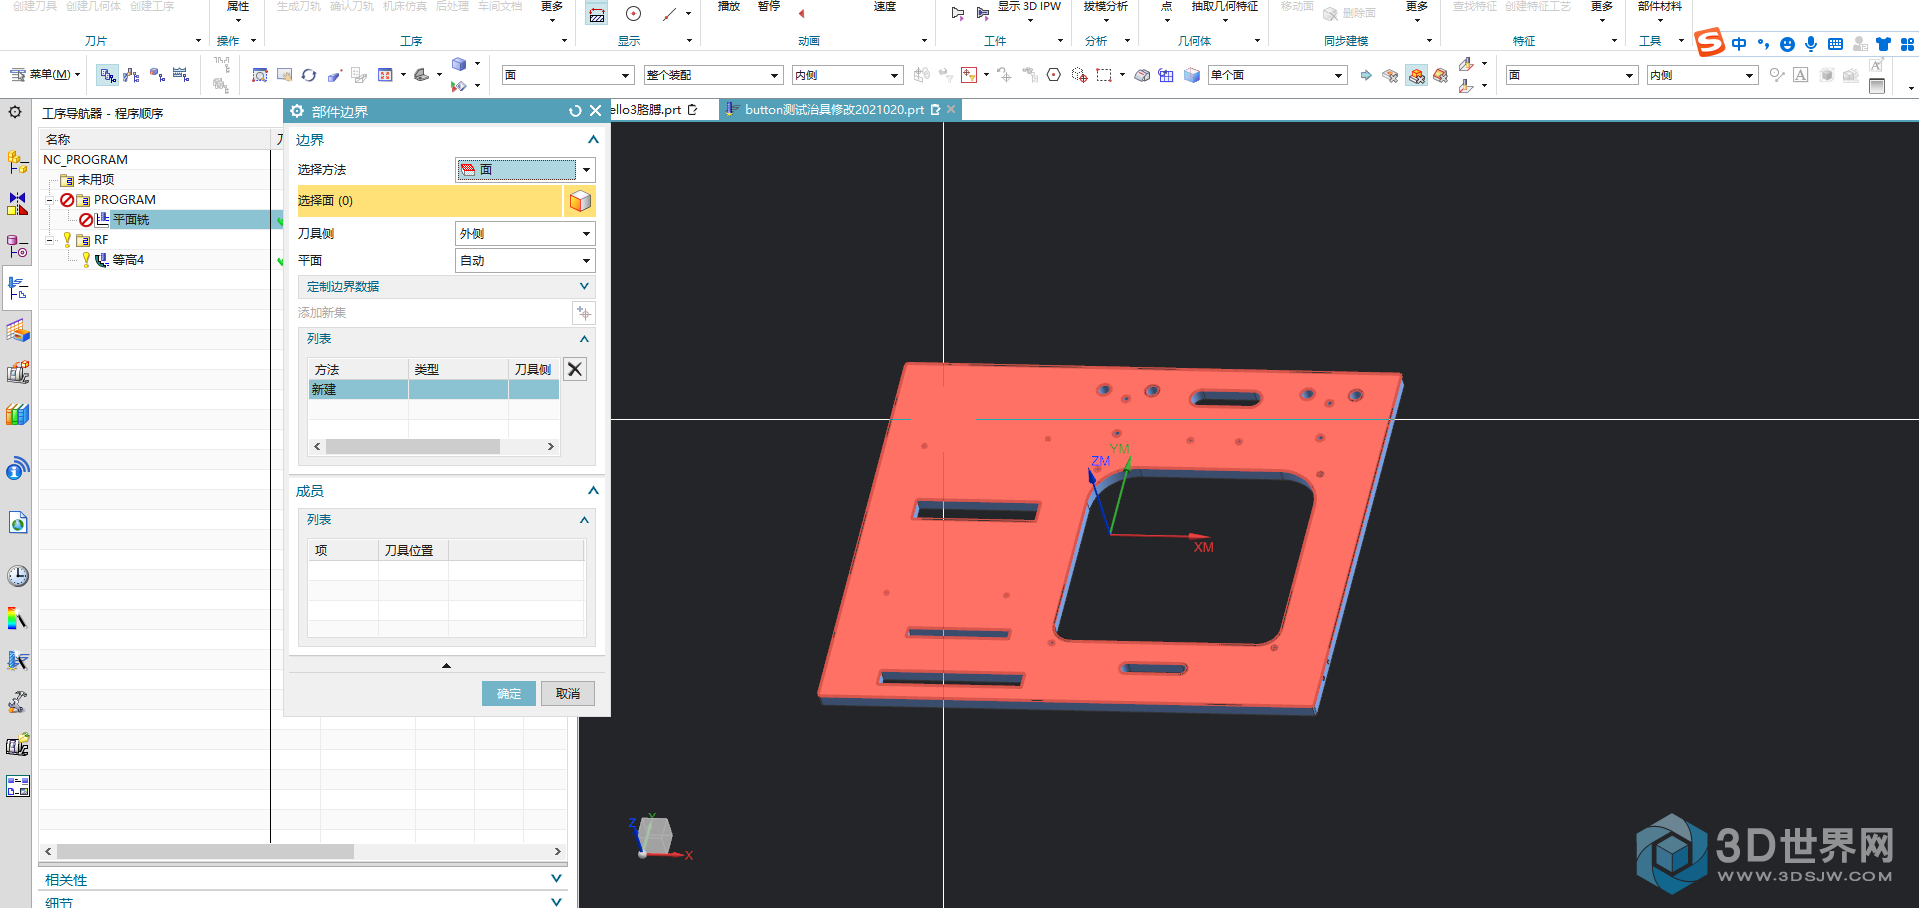This screenshot has height=908, width=1919.
Task: Collapse RF tree node
Action: (x=50, y=240)
